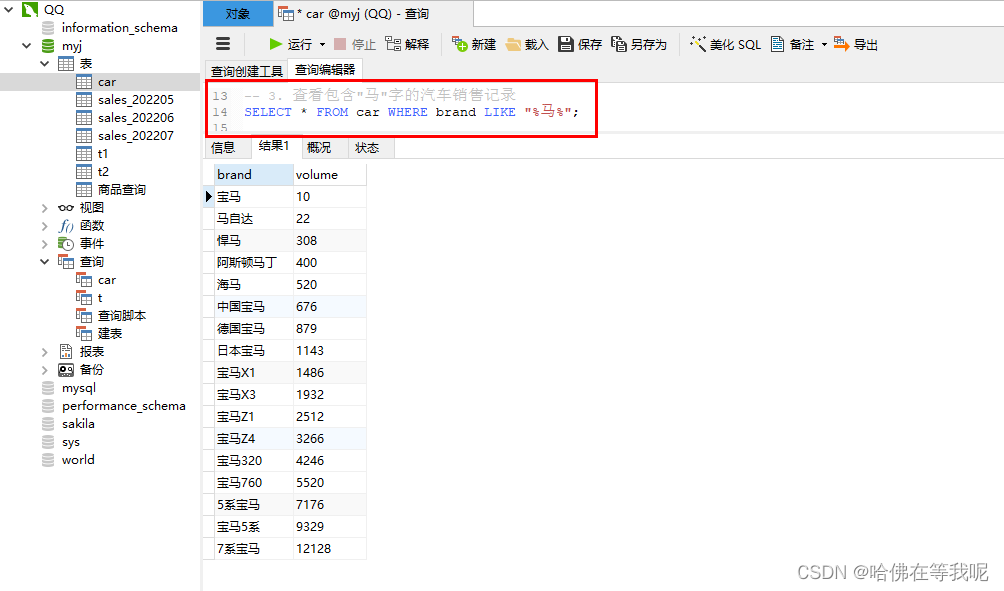Collapse the QQ connection node

9,10
